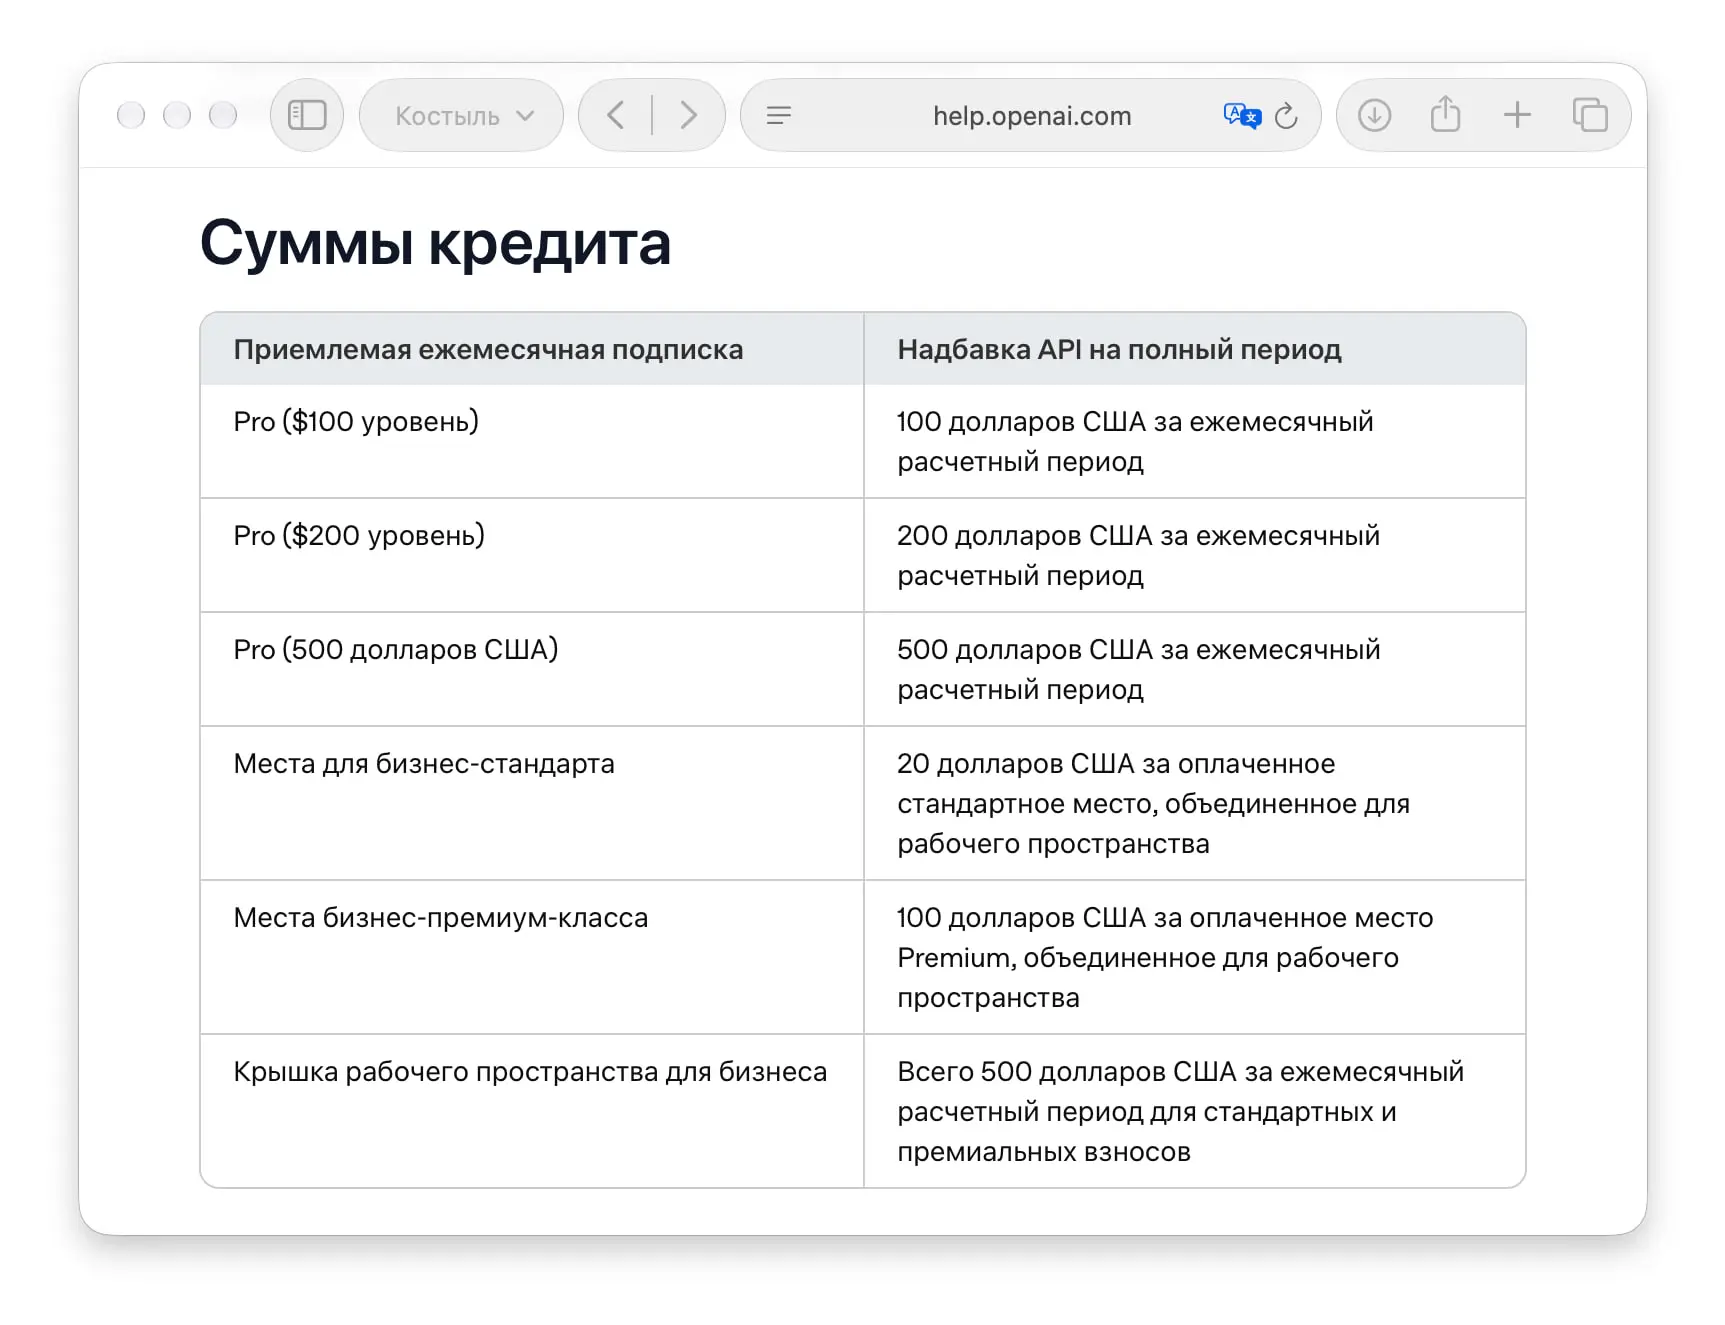Toggle the Safari sidebar icon
The width and height of the screenshot is (1725, 1325).
click(x=307, y=115)
